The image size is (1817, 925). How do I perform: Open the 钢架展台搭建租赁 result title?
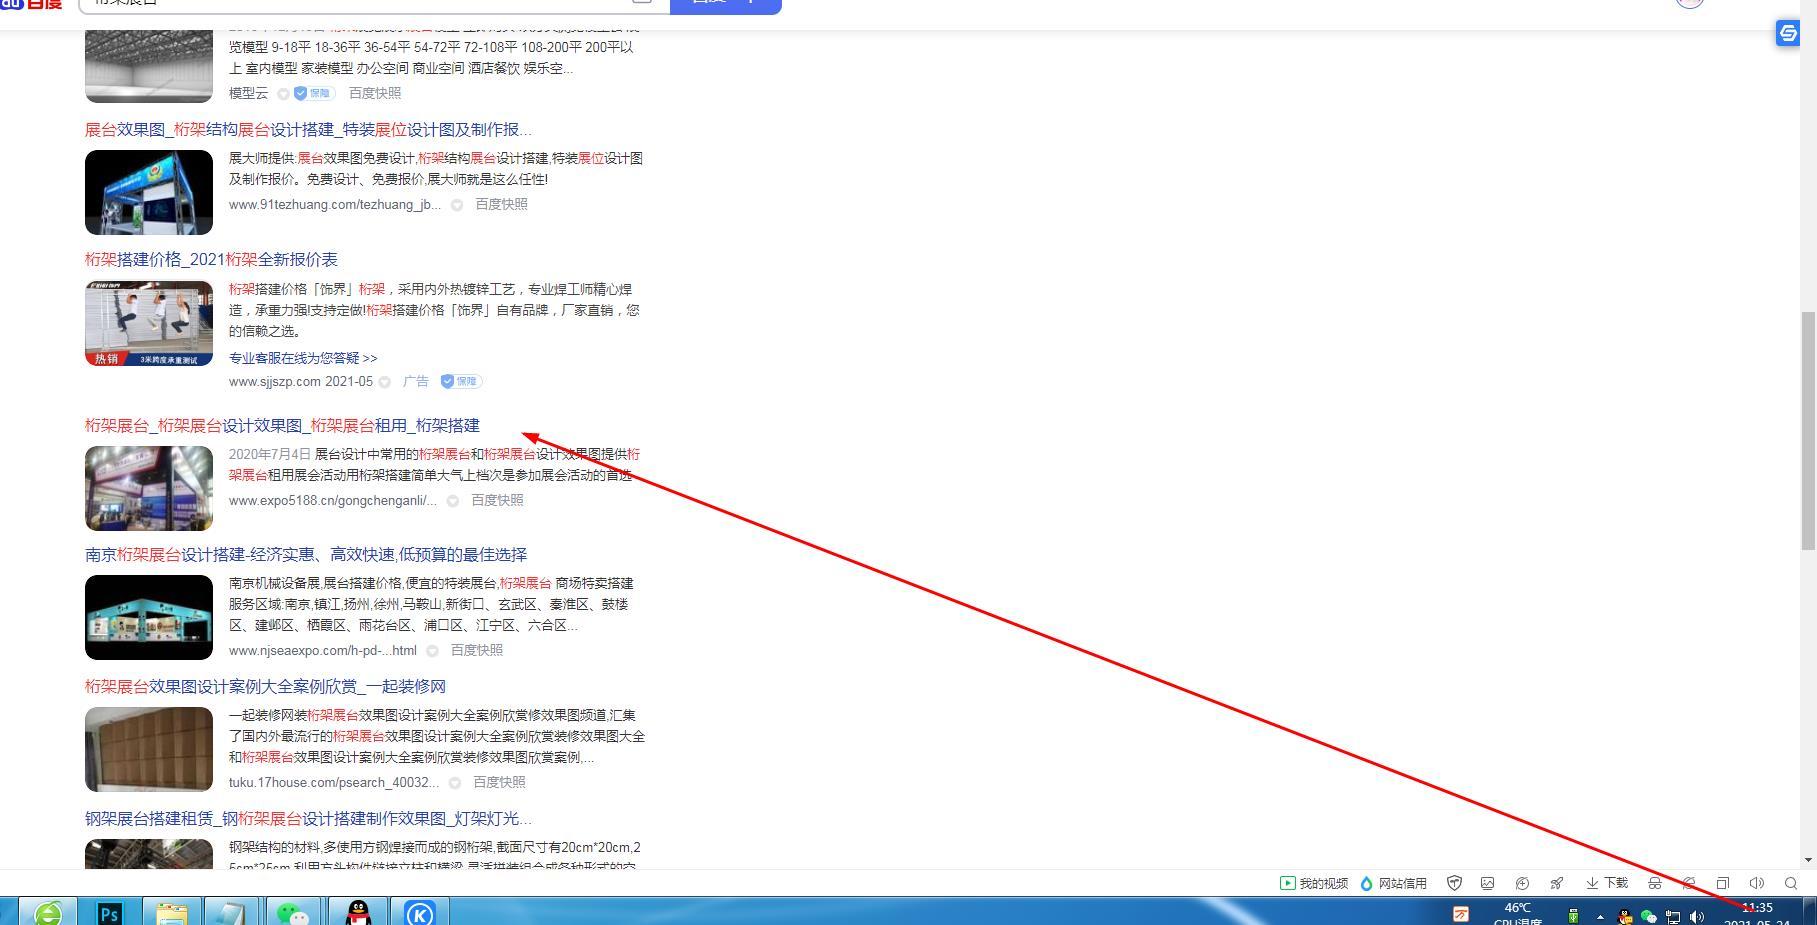[x=308, y=819]
